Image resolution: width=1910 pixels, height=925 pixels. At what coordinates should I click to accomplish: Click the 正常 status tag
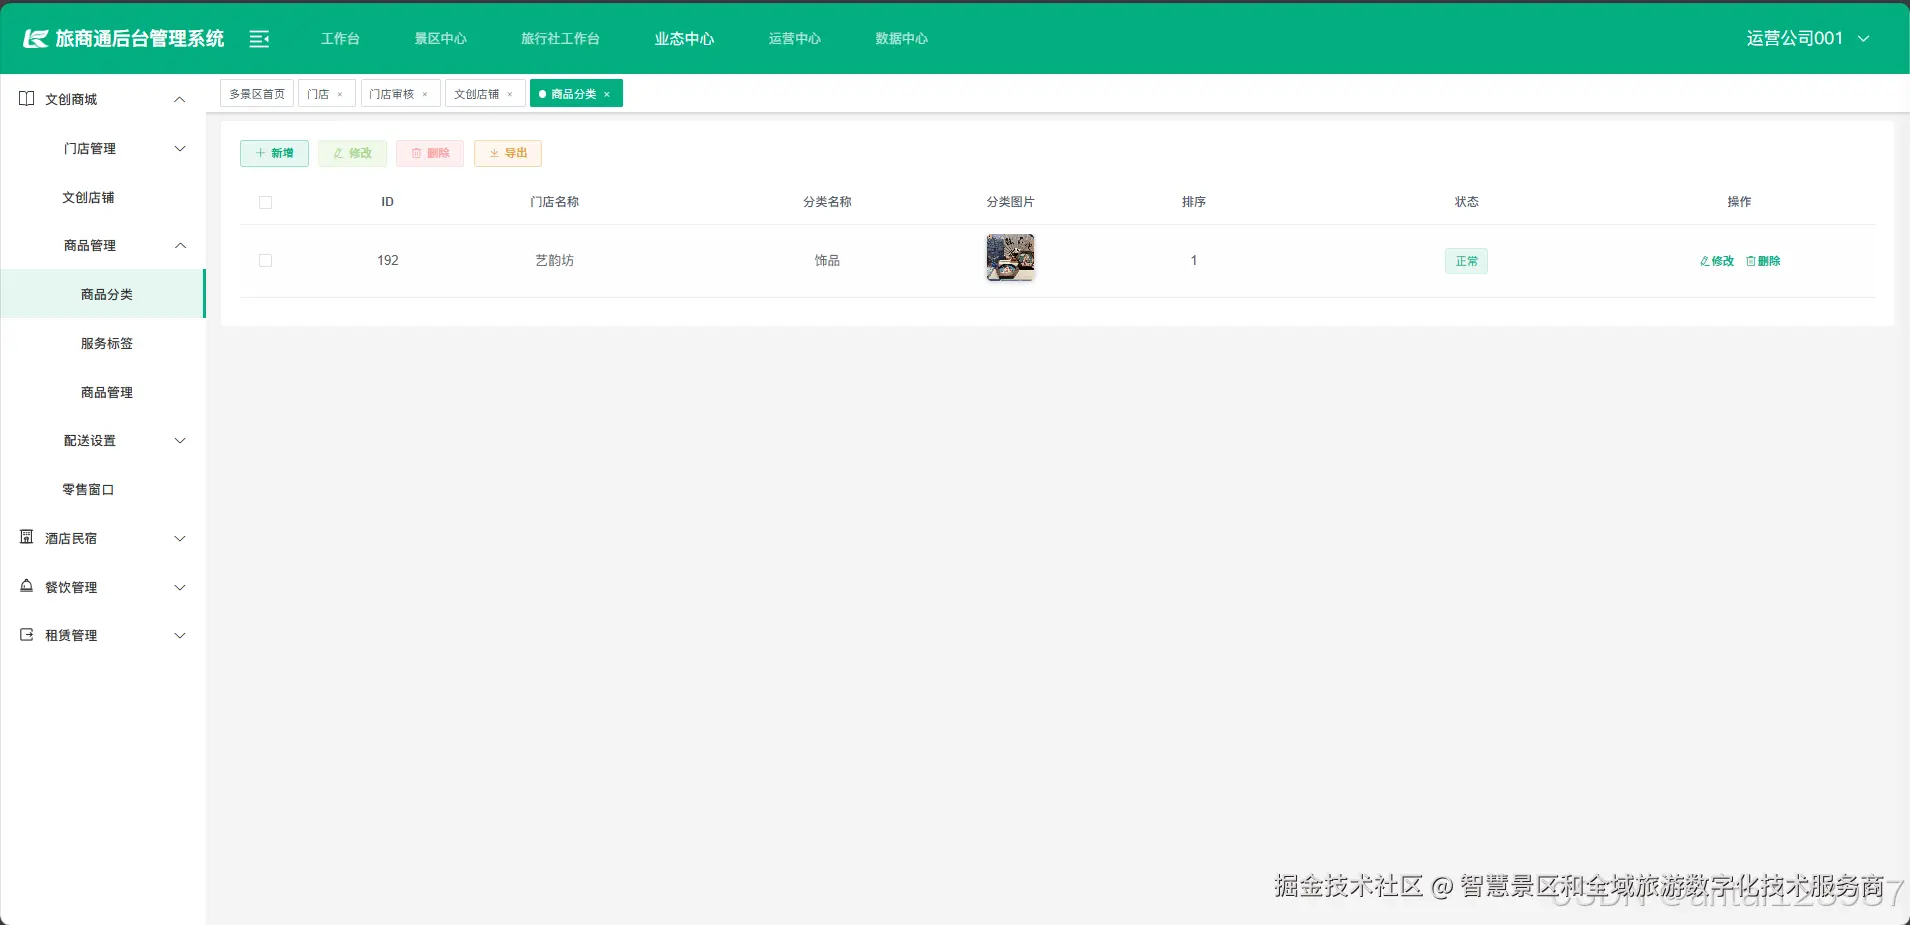(x=1466, y=261)
